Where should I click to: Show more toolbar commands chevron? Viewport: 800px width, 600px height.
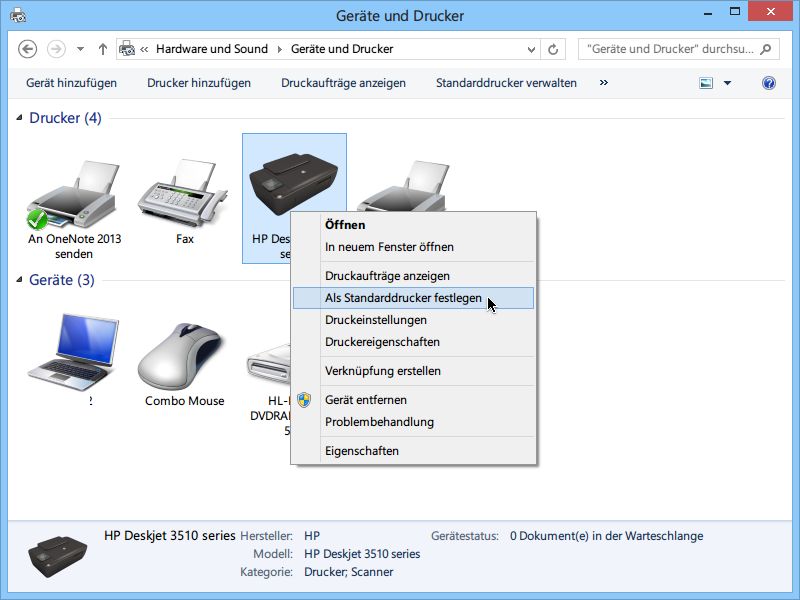tap(604, 83)
